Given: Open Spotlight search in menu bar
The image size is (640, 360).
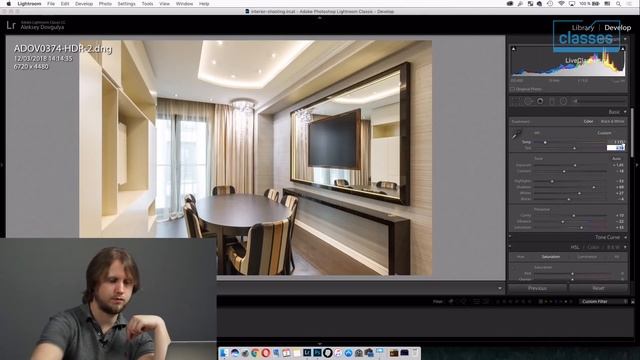Looking at the screenshot, I should 618,4.
